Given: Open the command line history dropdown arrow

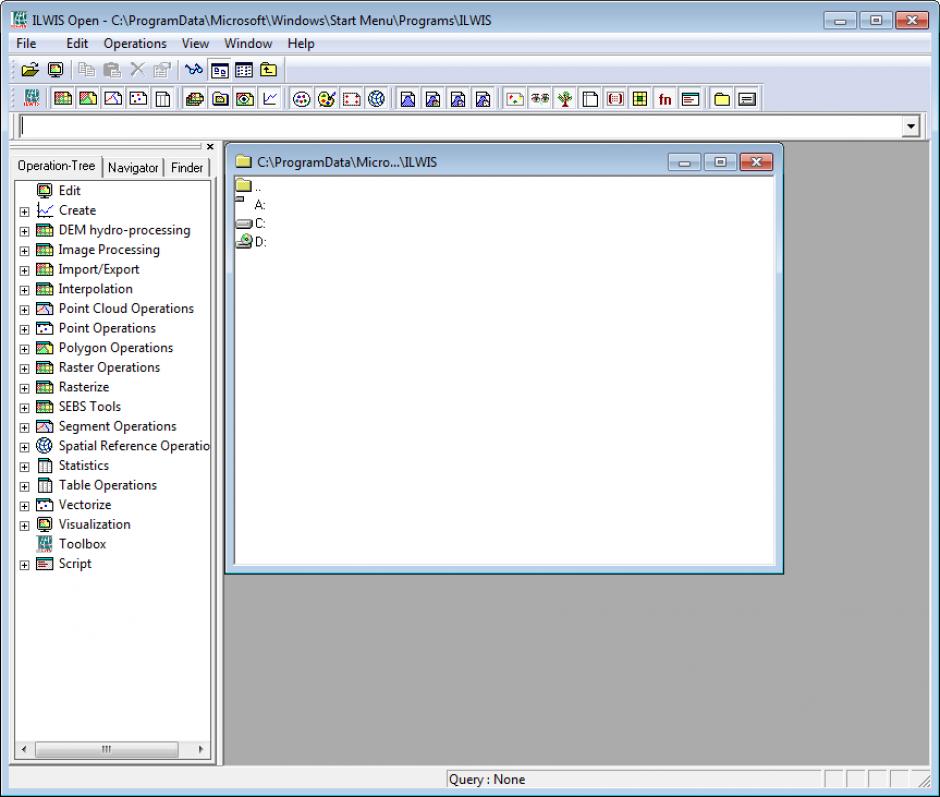Looking at the screenshot, I should (x=911, y=127).
